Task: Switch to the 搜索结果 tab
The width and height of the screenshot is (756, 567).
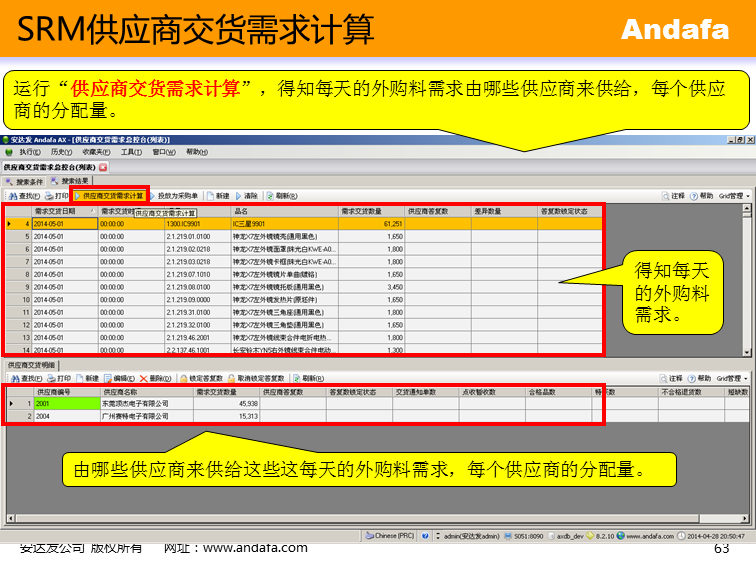Action: [71, 181]
